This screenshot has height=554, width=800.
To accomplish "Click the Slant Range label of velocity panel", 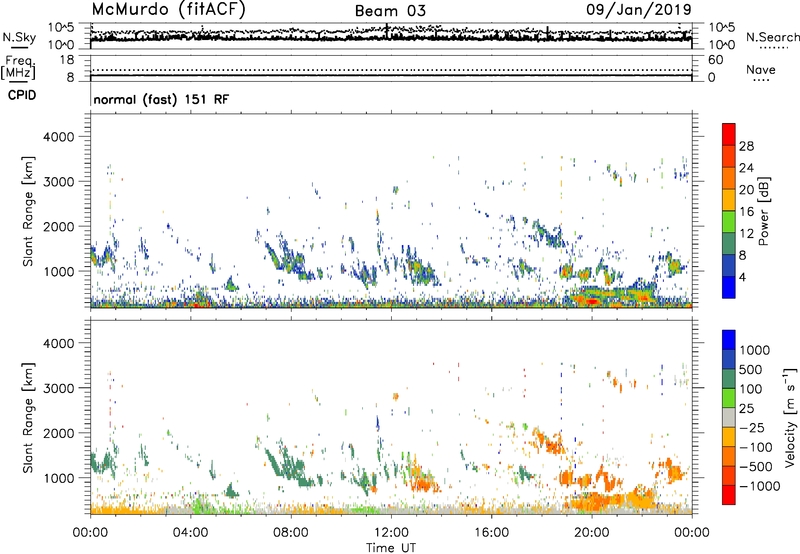I will point(28,418).
